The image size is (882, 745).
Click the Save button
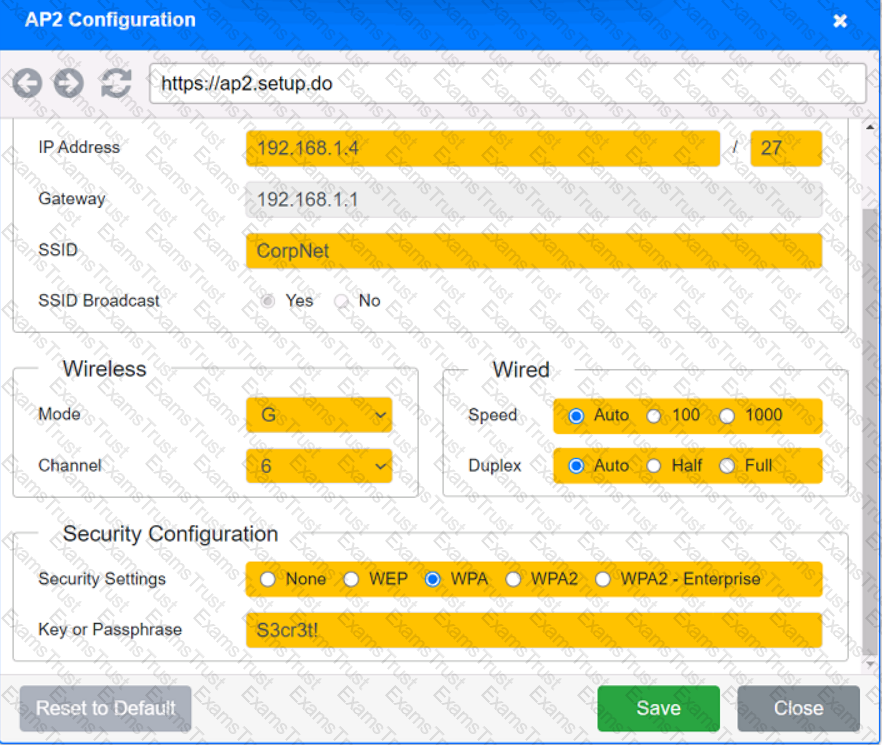658,708
